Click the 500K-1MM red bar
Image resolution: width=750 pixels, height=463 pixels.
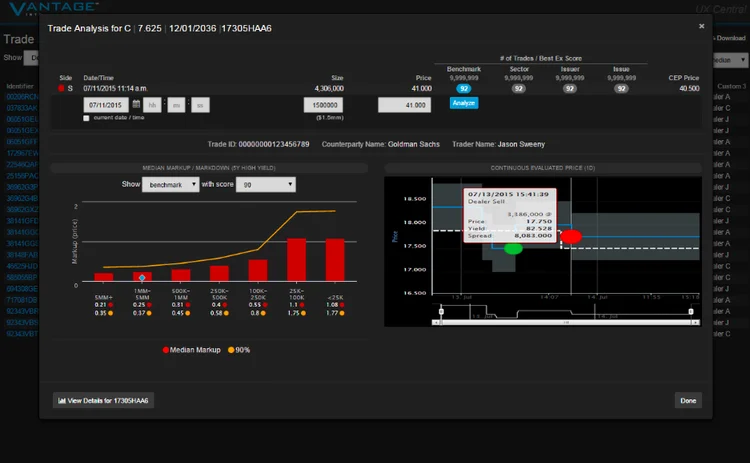pos(181,276)
